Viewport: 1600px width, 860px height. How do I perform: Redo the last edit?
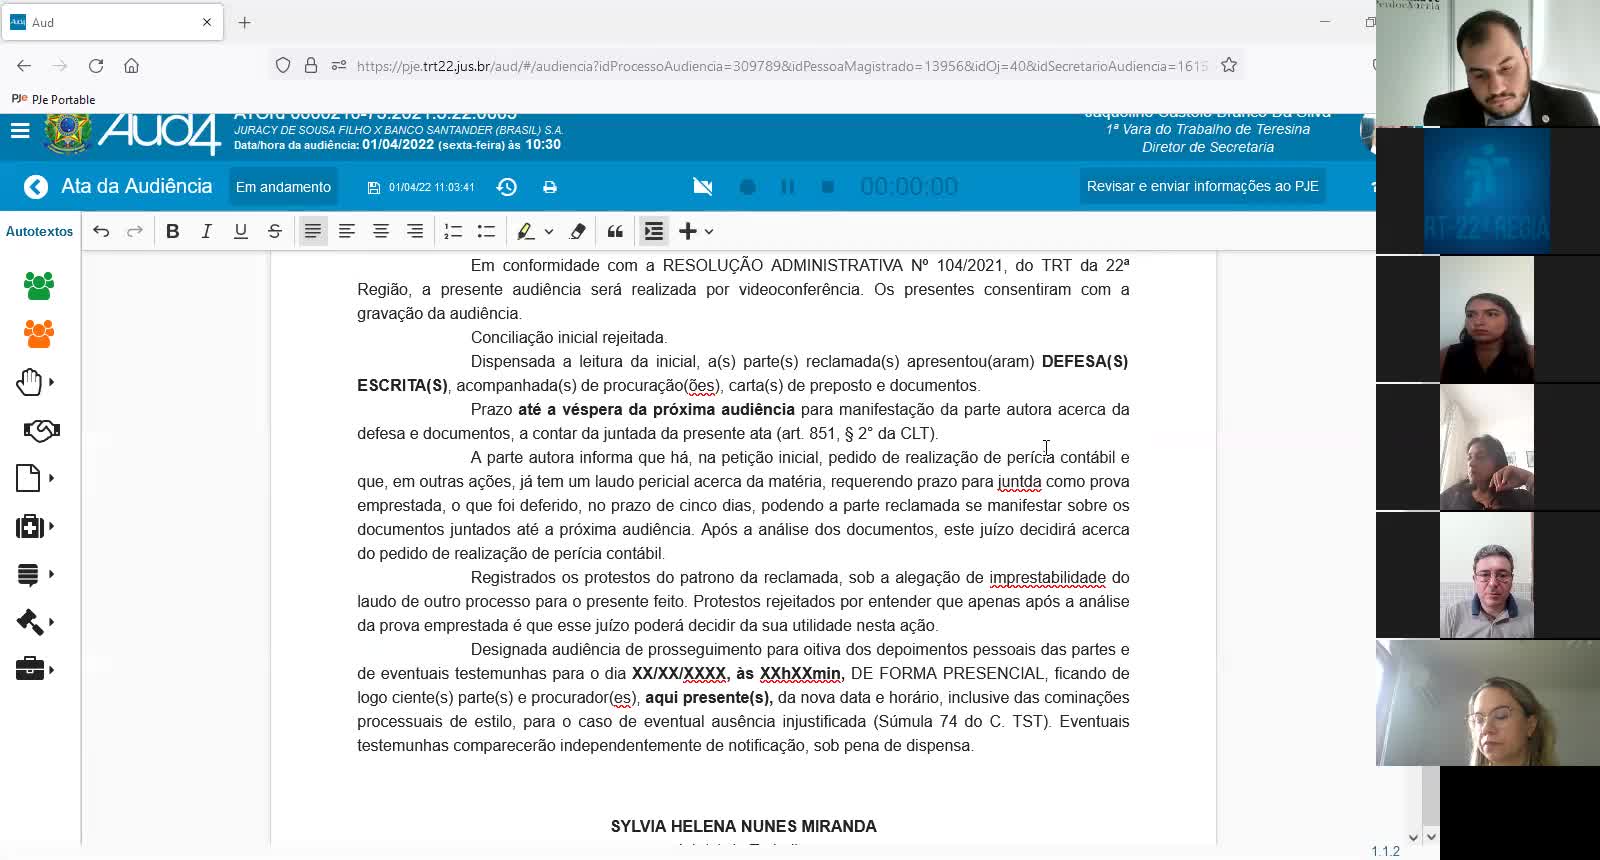click(135, 231)
